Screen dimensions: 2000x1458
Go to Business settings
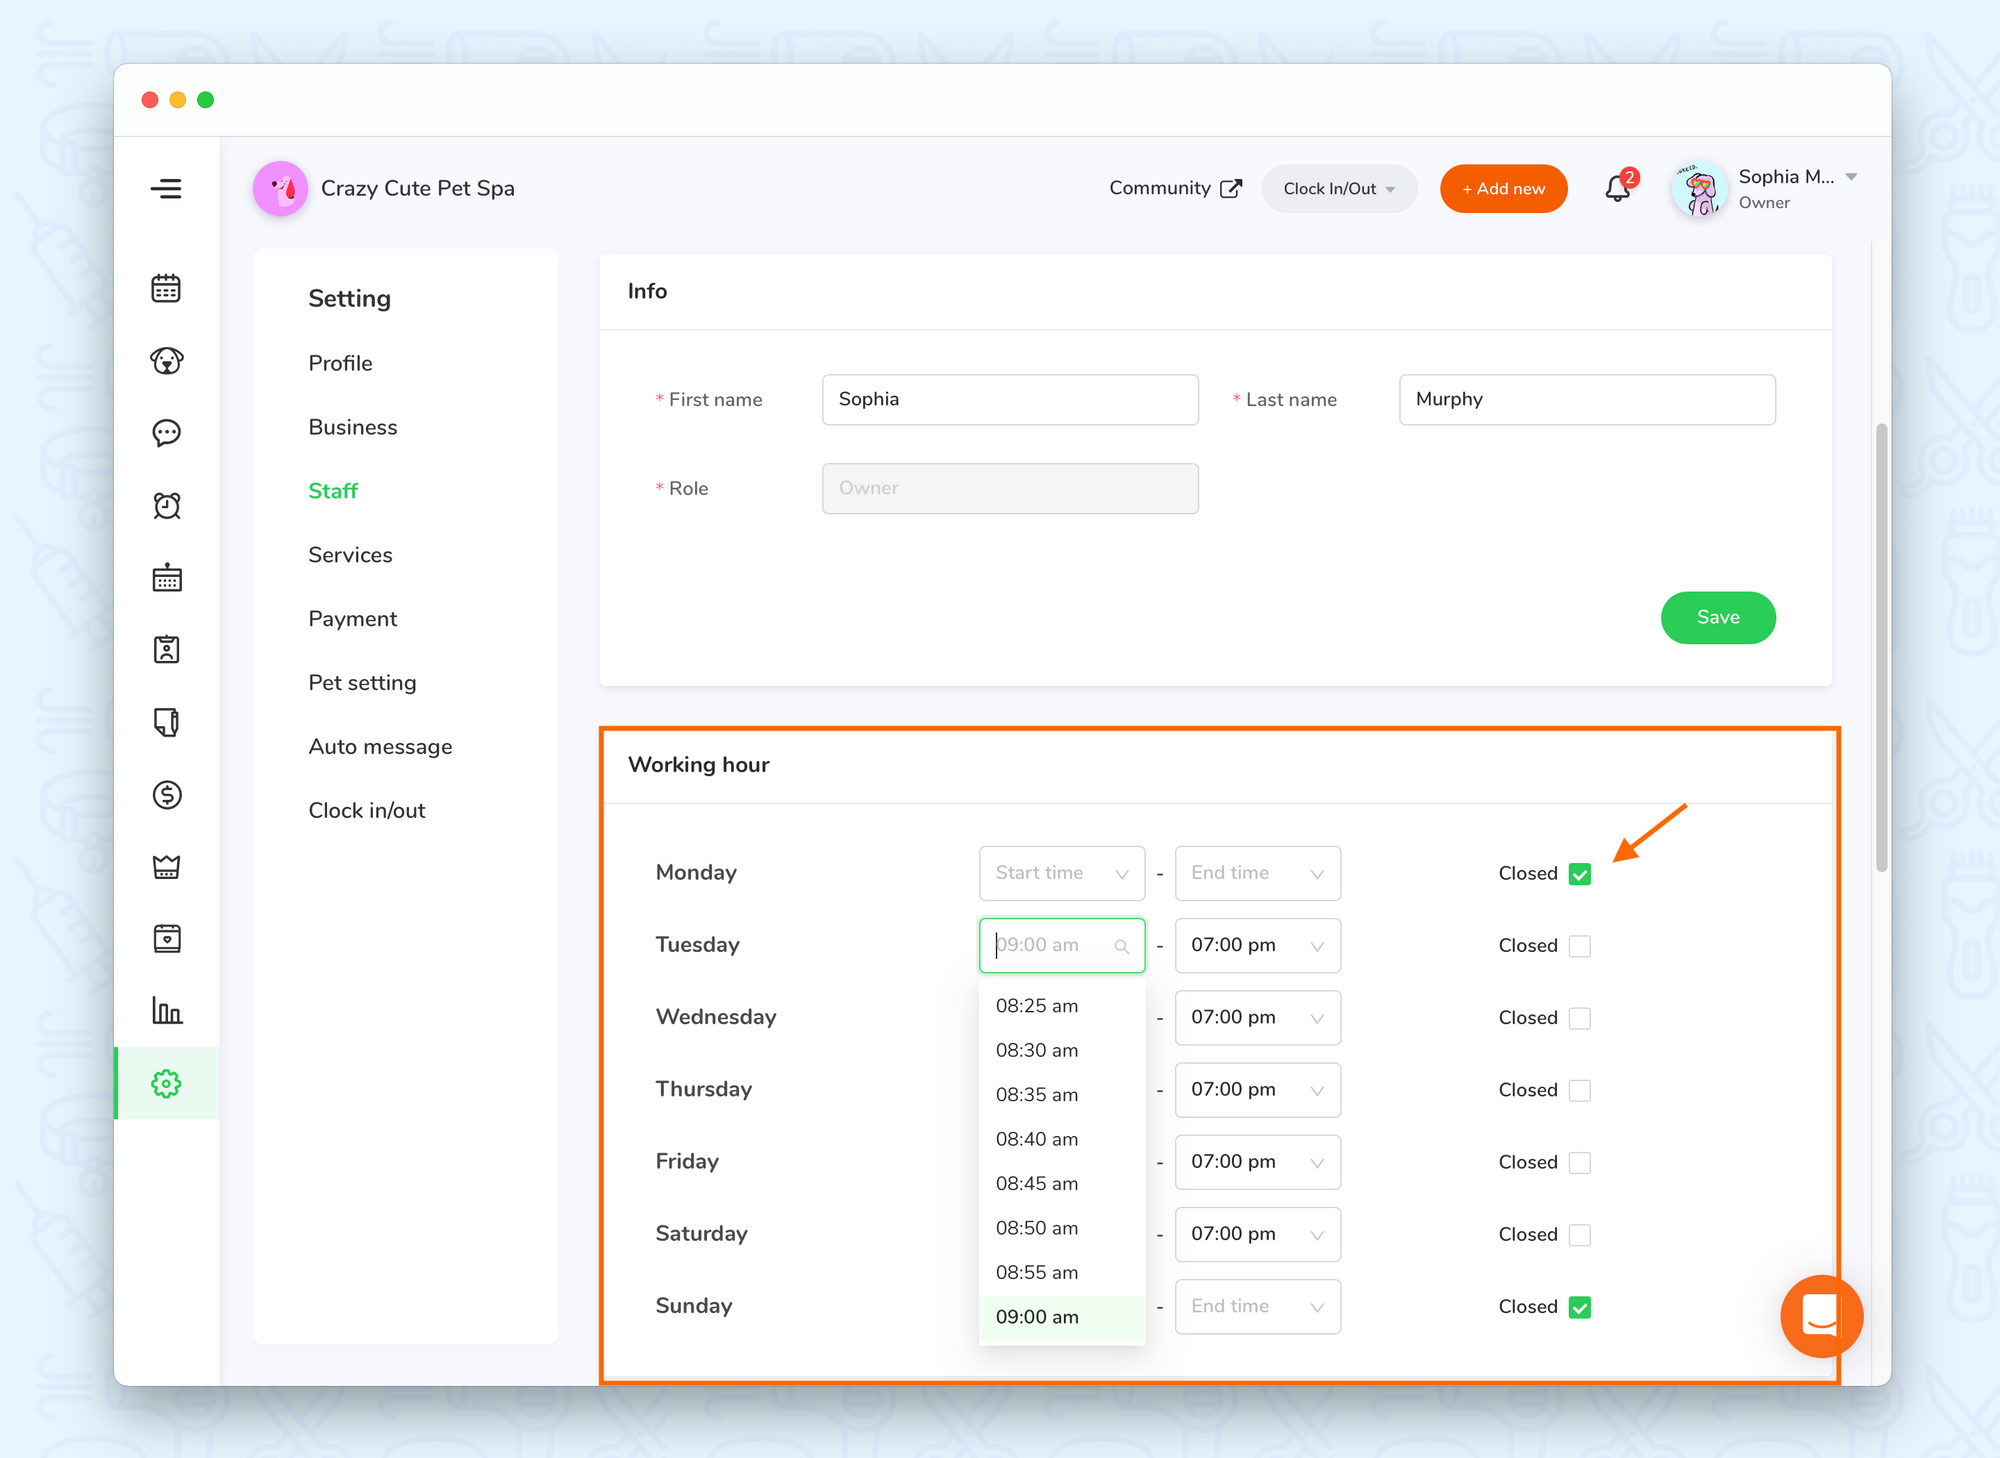click(353, 427)
